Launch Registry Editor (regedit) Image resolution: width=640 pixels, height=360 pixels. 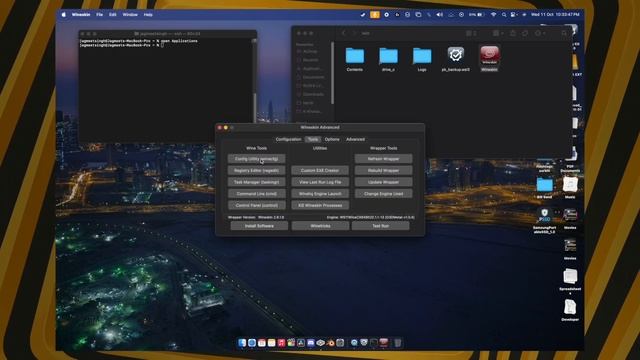[256, 170]
